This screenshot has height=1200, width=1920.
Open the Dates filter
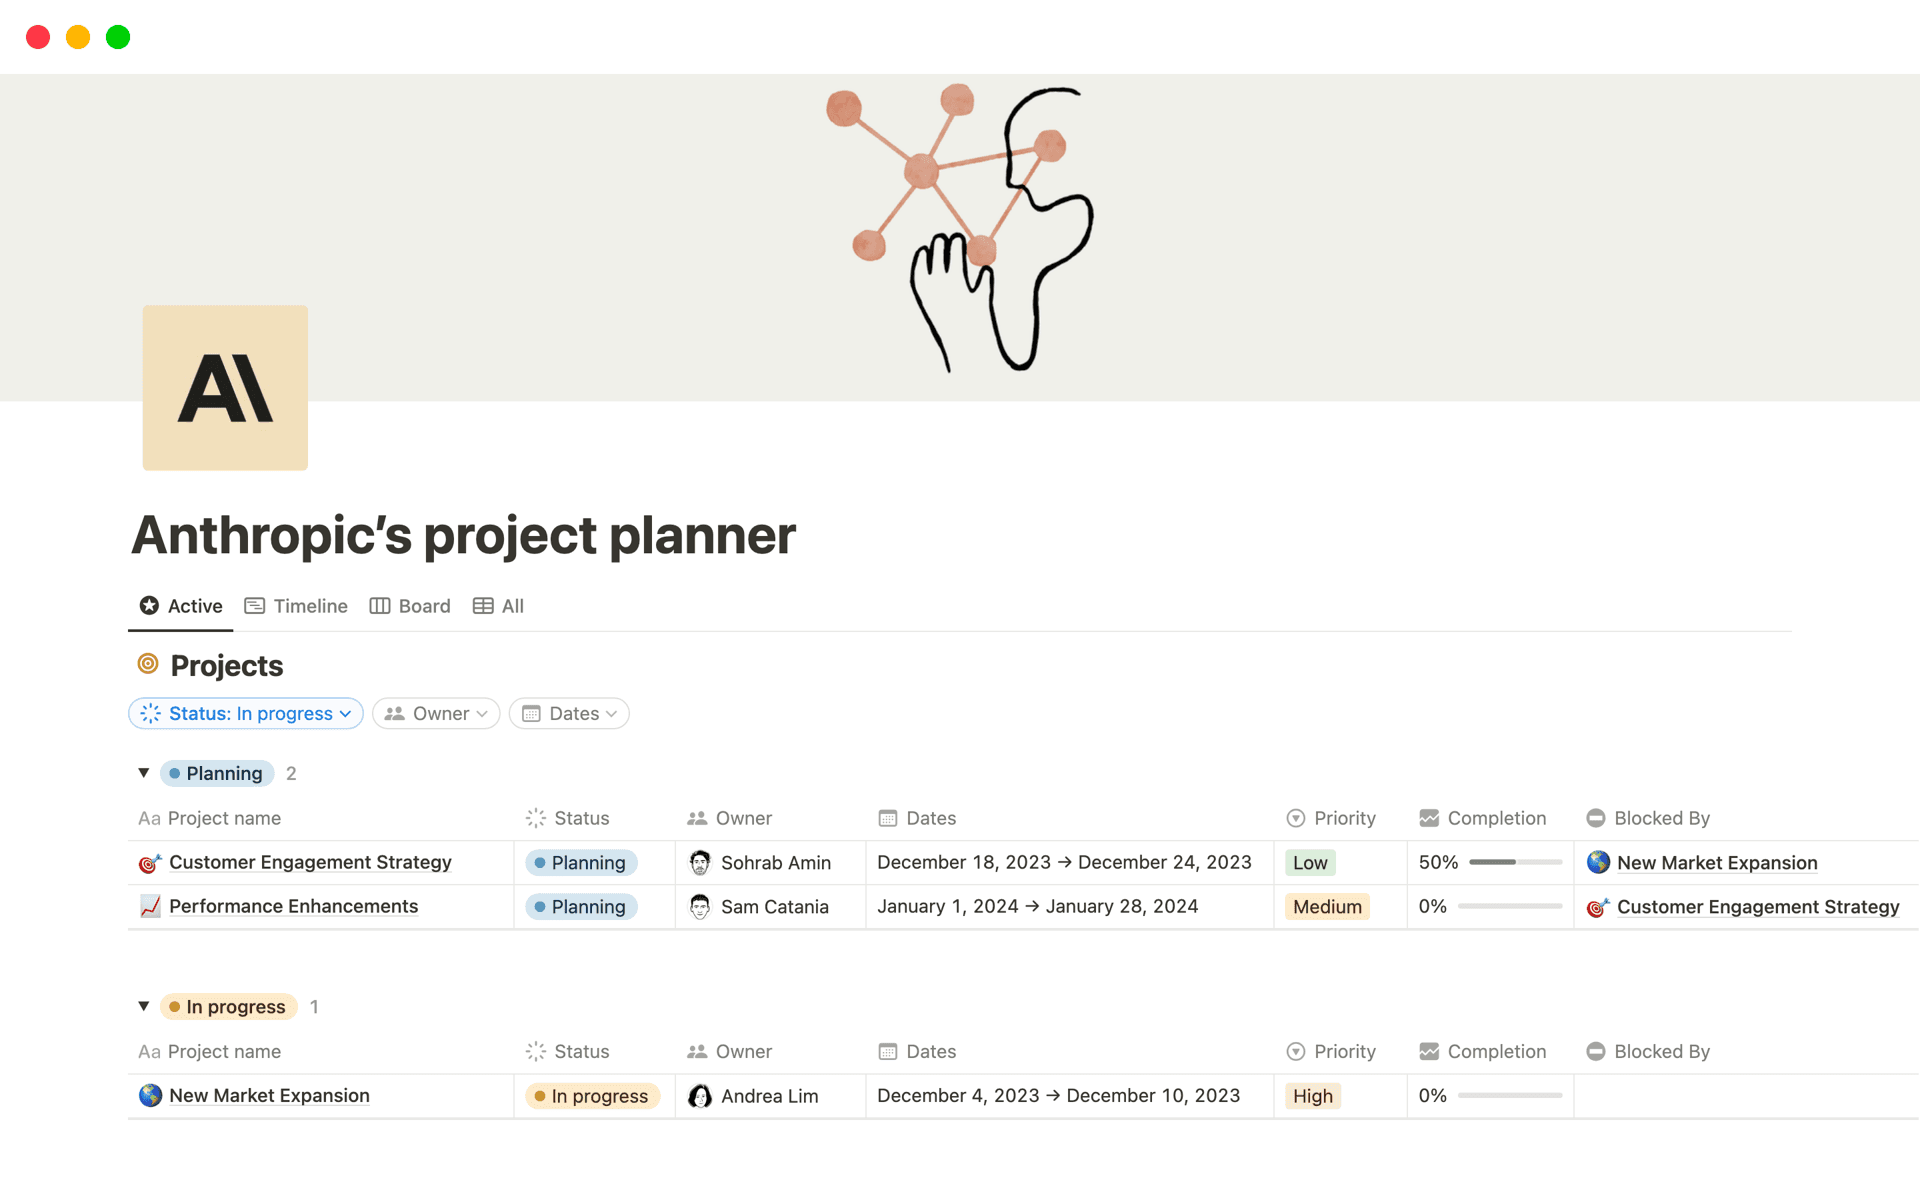tap(568, 713)
